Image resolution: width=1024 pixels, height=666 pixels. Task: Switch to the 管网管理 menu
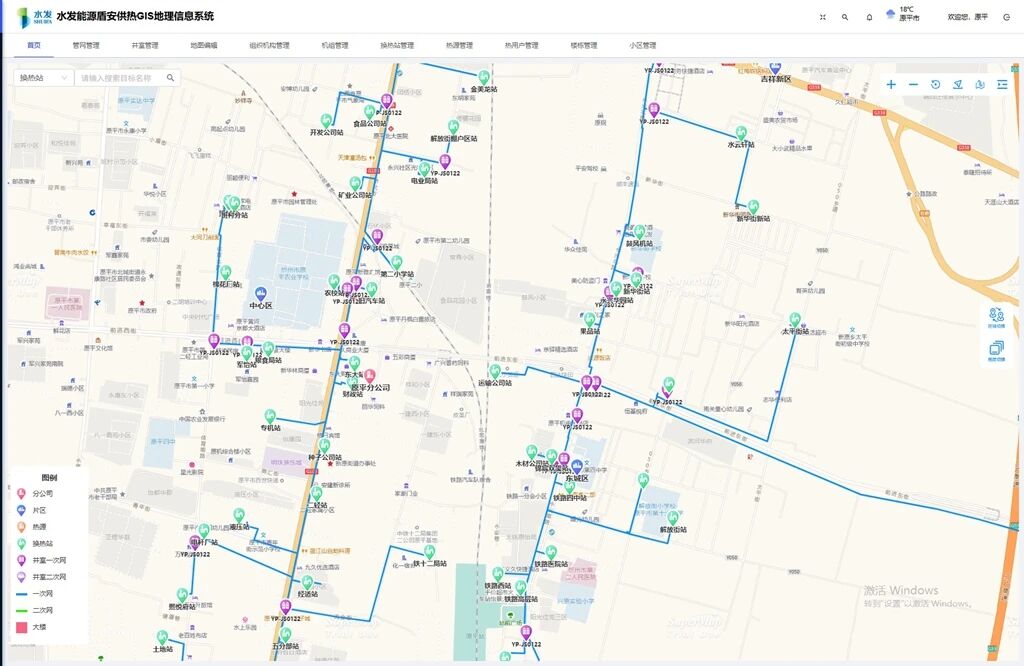(86, 45)
